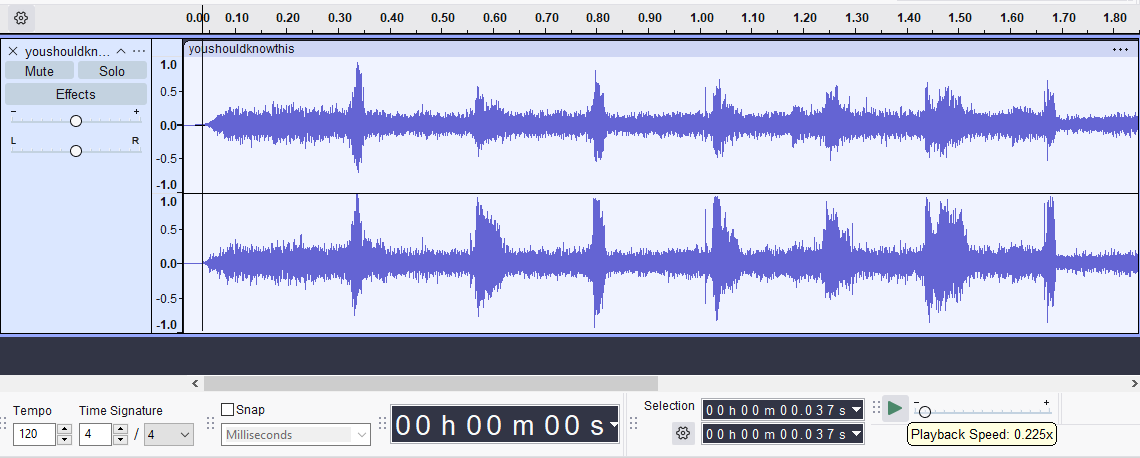This screenshot has width=1140, height=458.
Task: Click the track gain slider knob
Action: click(x=76, y=121)
